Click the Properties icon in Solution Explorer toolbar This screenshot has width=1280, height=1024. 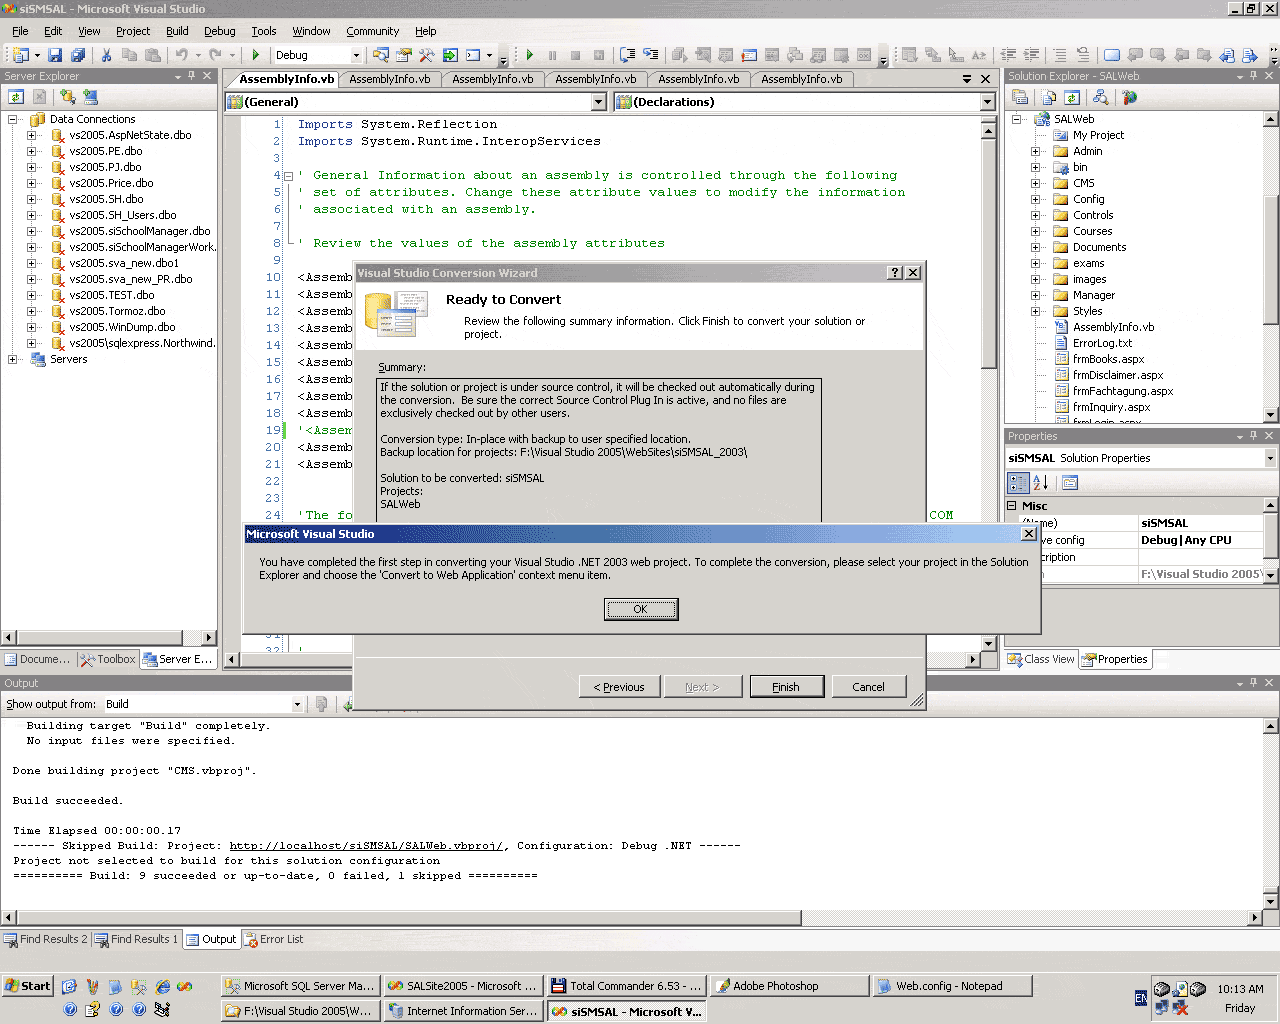(1021, 97)
